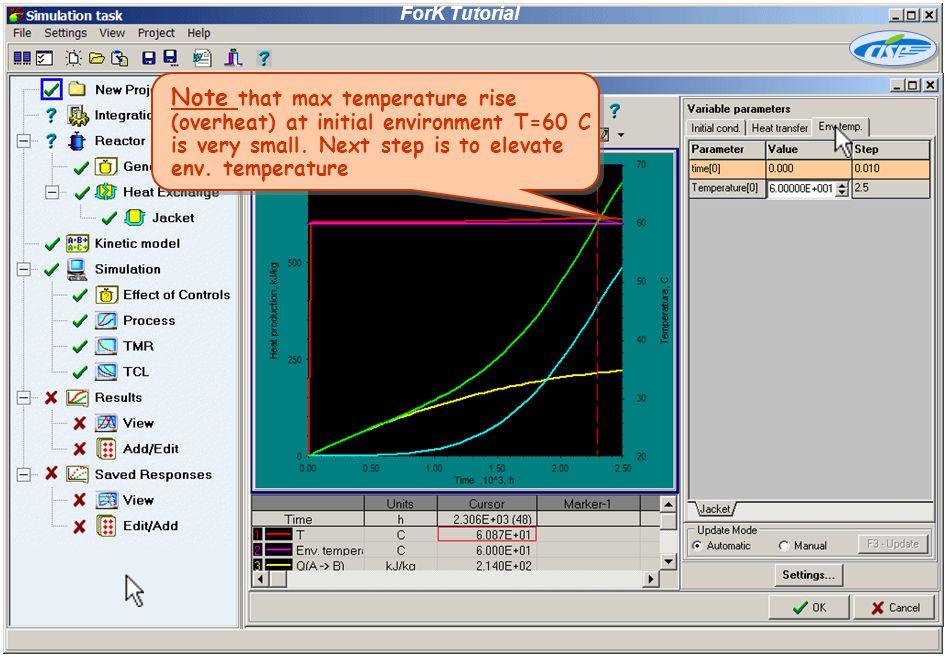Click the Simulation computer icon
Viewport: 945px width, 657px height.
click(x=77, y=269)
